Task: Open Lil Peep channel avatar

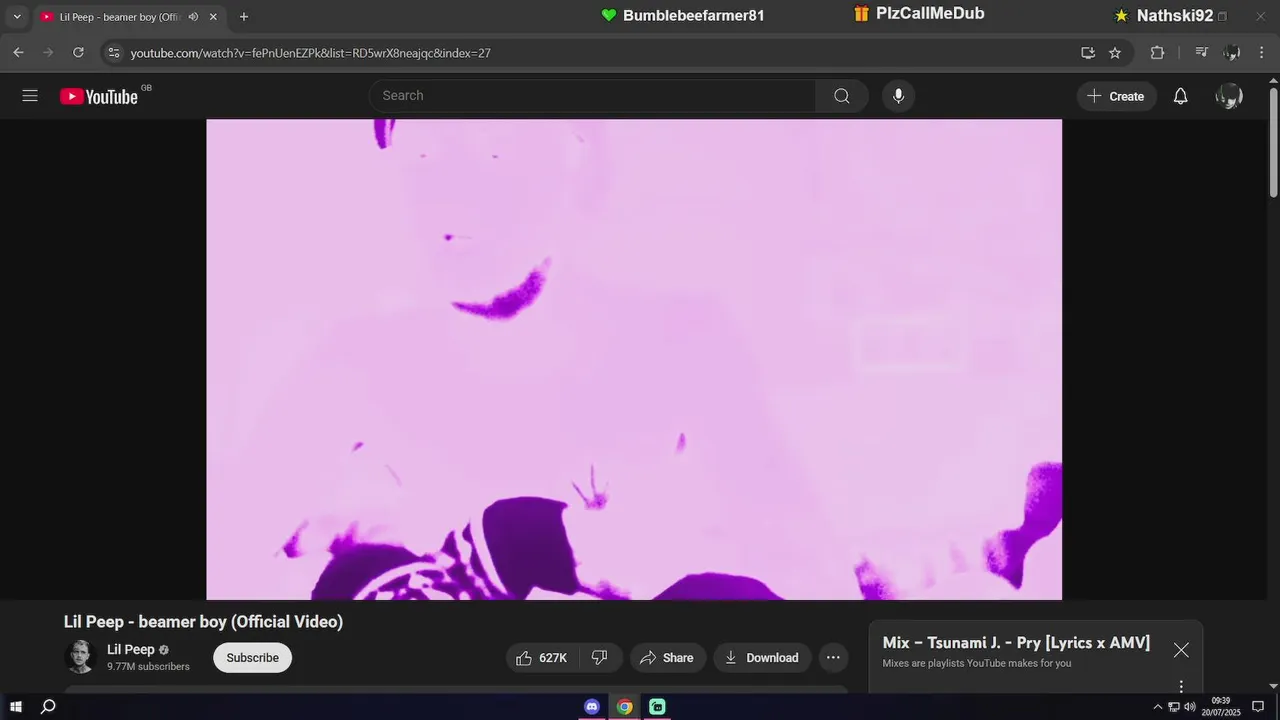Action: tap(80, 657)
